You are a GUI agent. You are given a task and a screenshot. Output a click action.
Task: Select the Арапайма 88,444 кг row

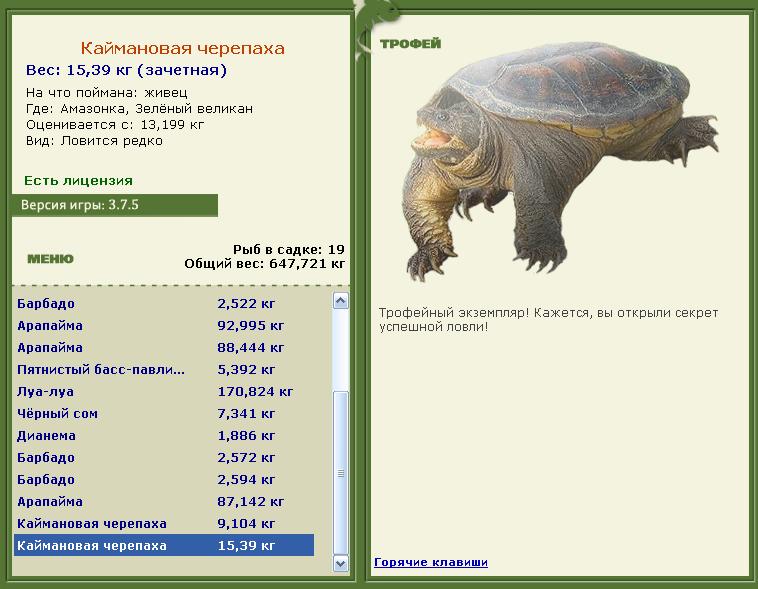pos(164,348)
